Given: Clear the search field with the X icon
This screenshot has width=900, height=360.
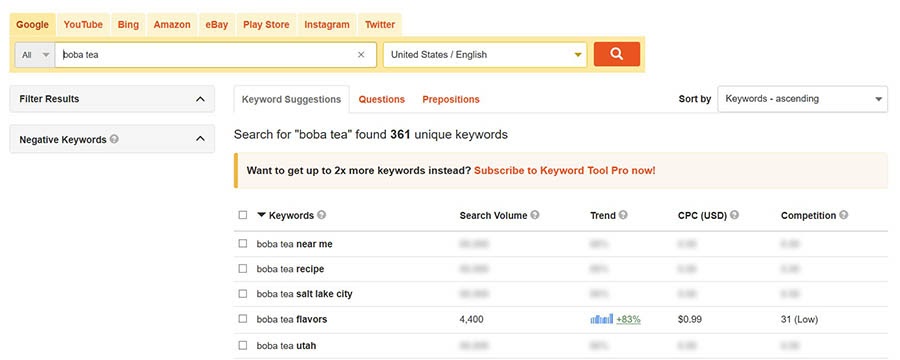Looking at the screenshot, I should 361,55.
